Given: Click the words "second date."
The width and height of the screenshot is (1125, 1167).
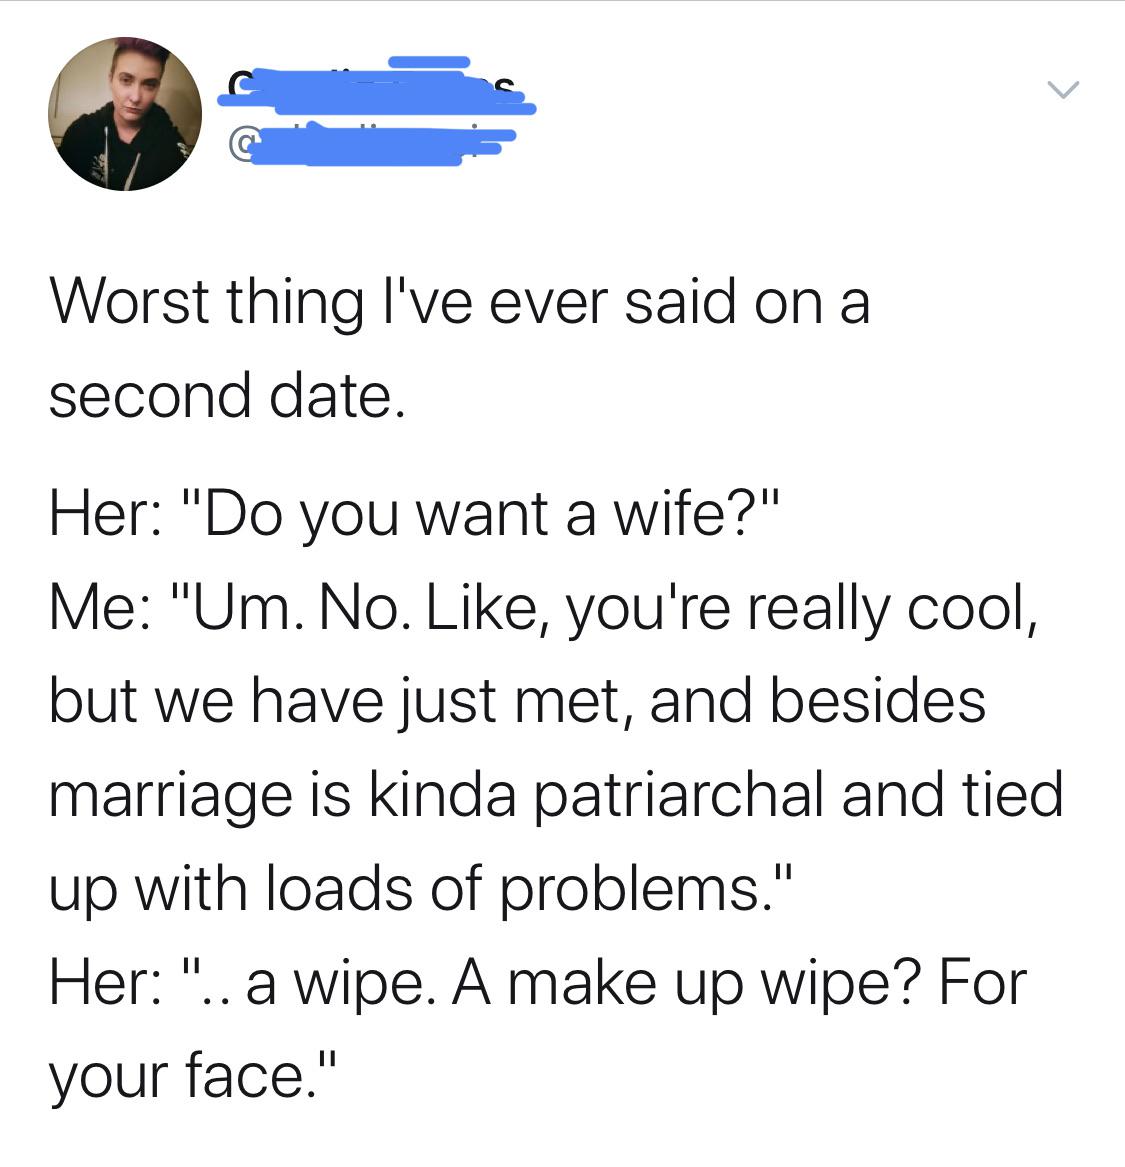Looking at the screenshot, I should (x=227, y=397).
